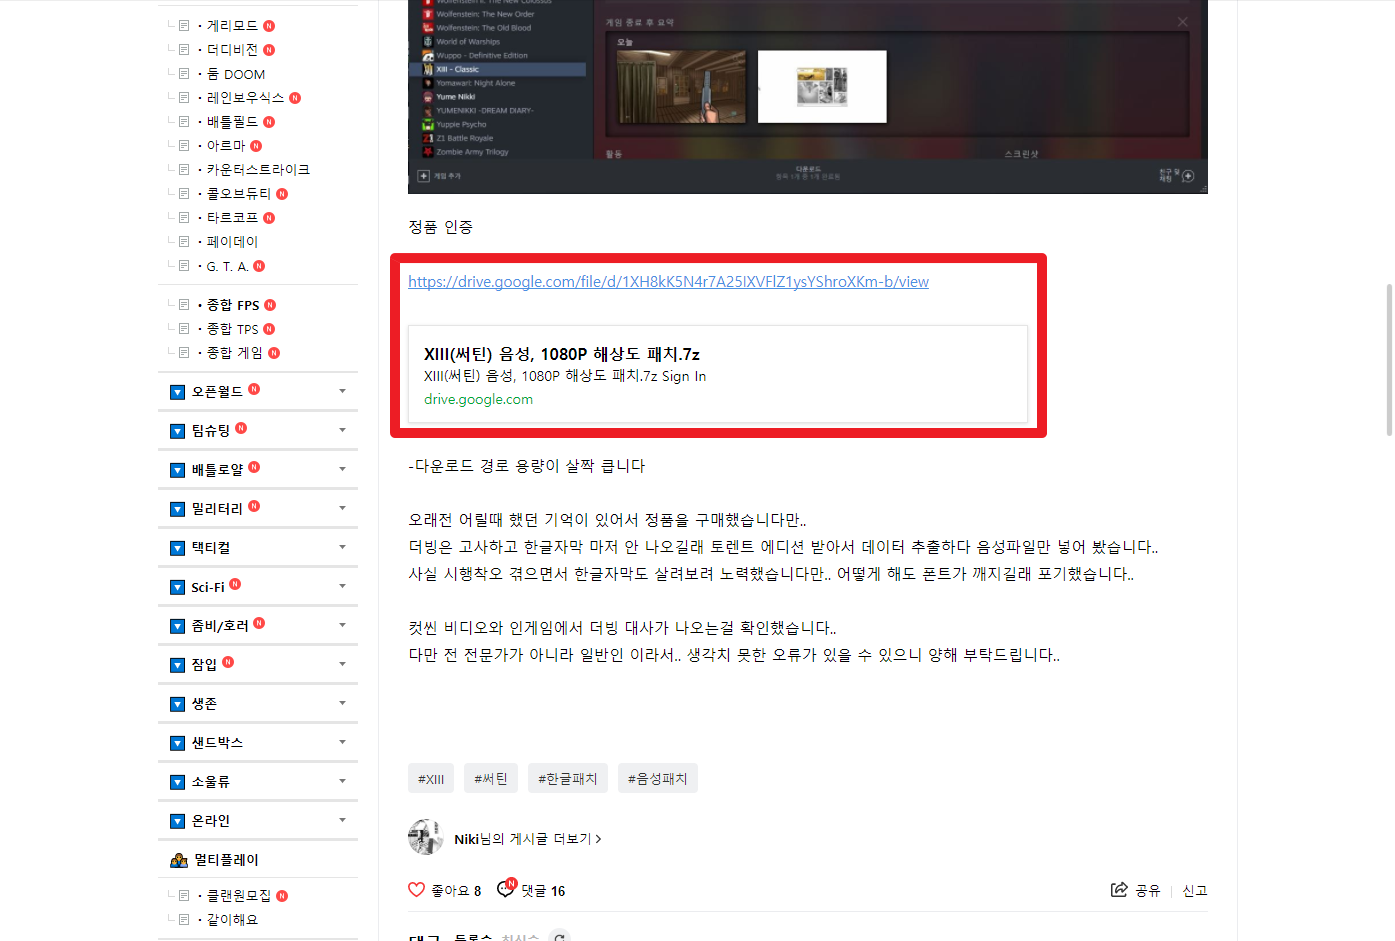Click the blue category icon for 소울류
Screen dimensions: 1395x941
[x=177, y=782]
